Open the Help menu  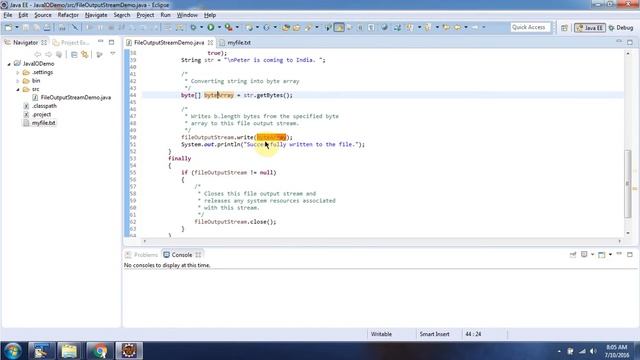(x=210, y=15)
